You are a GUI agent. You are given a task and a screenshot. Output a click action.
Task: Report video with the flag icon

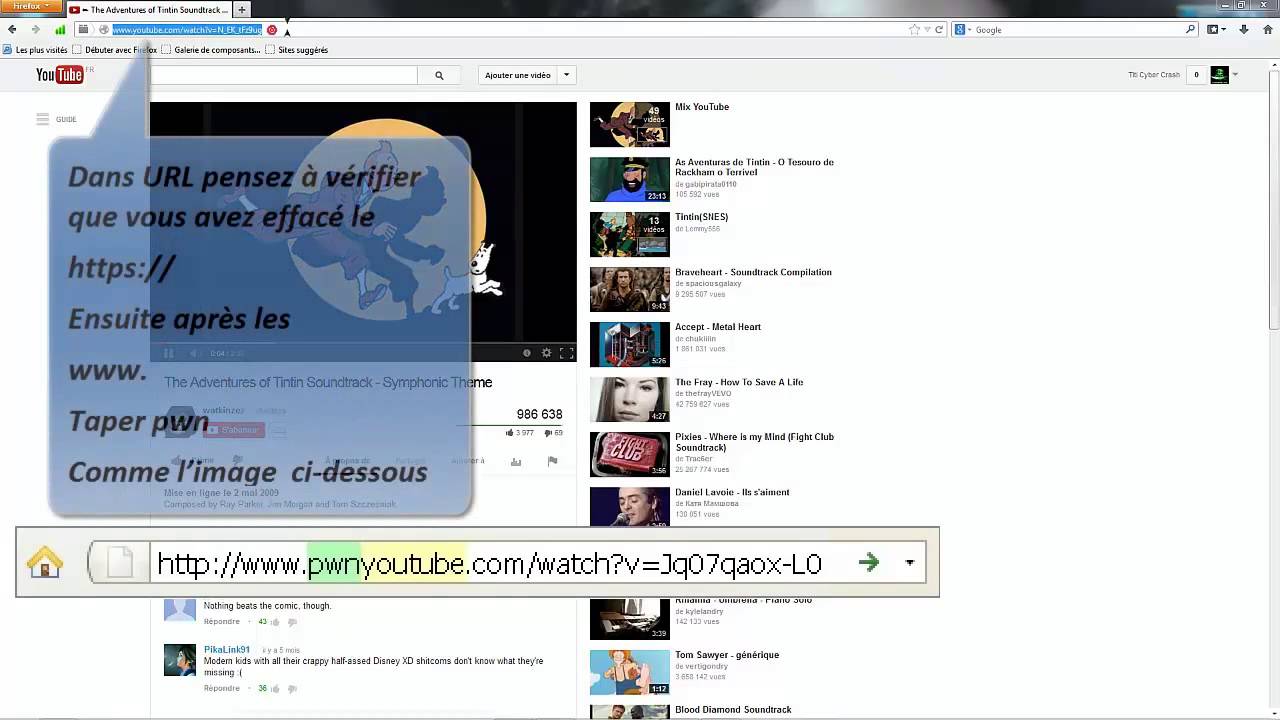point(552,461)
